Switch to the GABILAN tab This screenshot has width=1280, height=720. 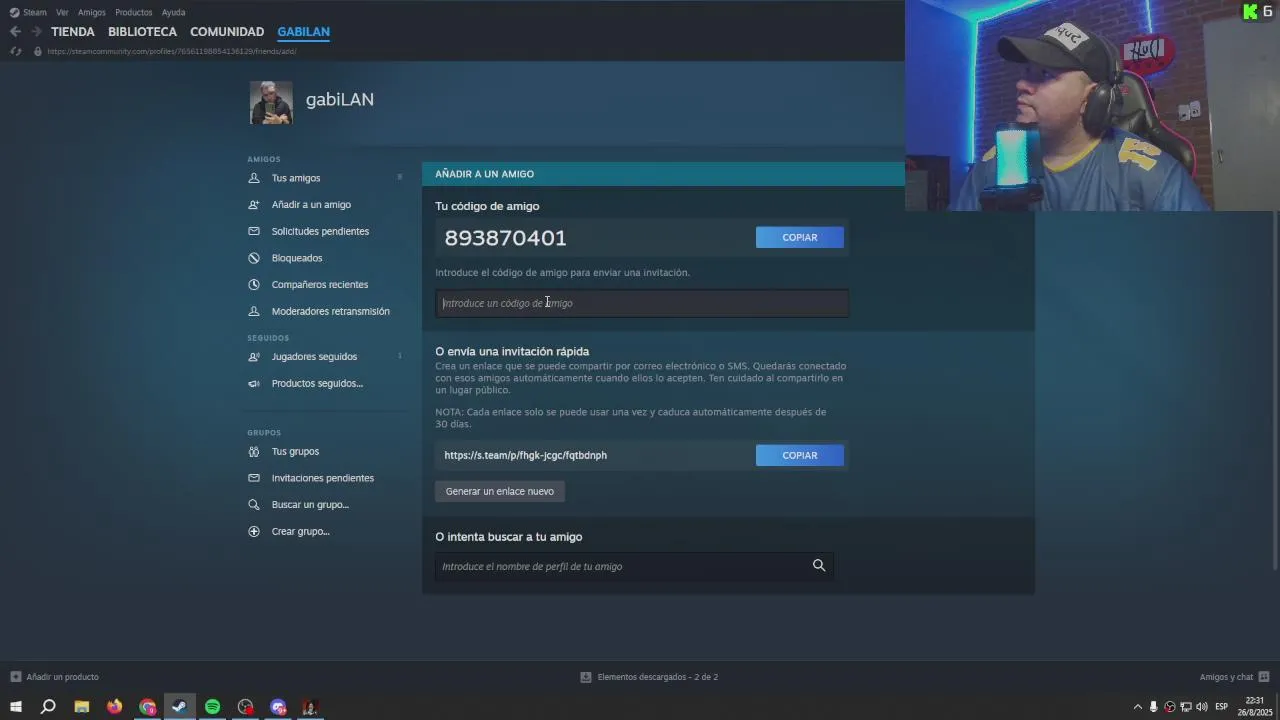(x=304, y=32)
